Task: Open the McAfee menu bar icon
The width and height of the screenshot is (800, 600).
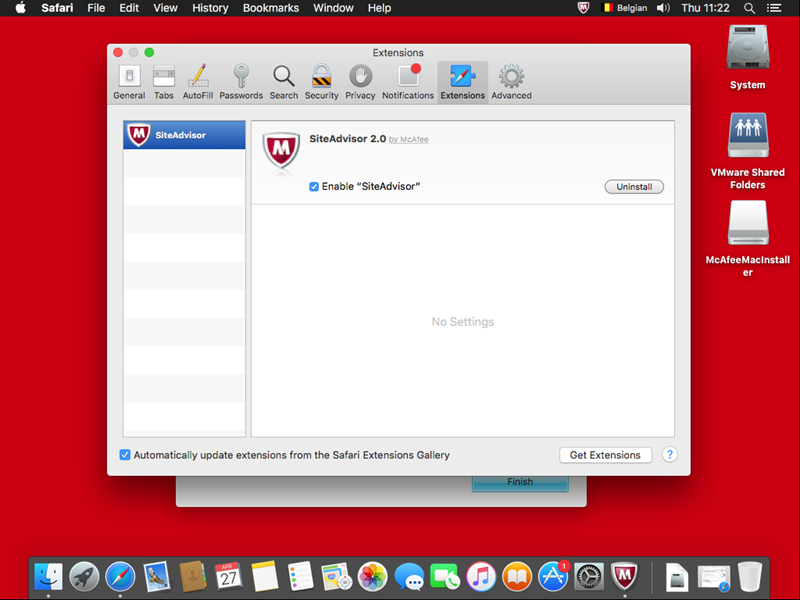Action: coord(584,8)
